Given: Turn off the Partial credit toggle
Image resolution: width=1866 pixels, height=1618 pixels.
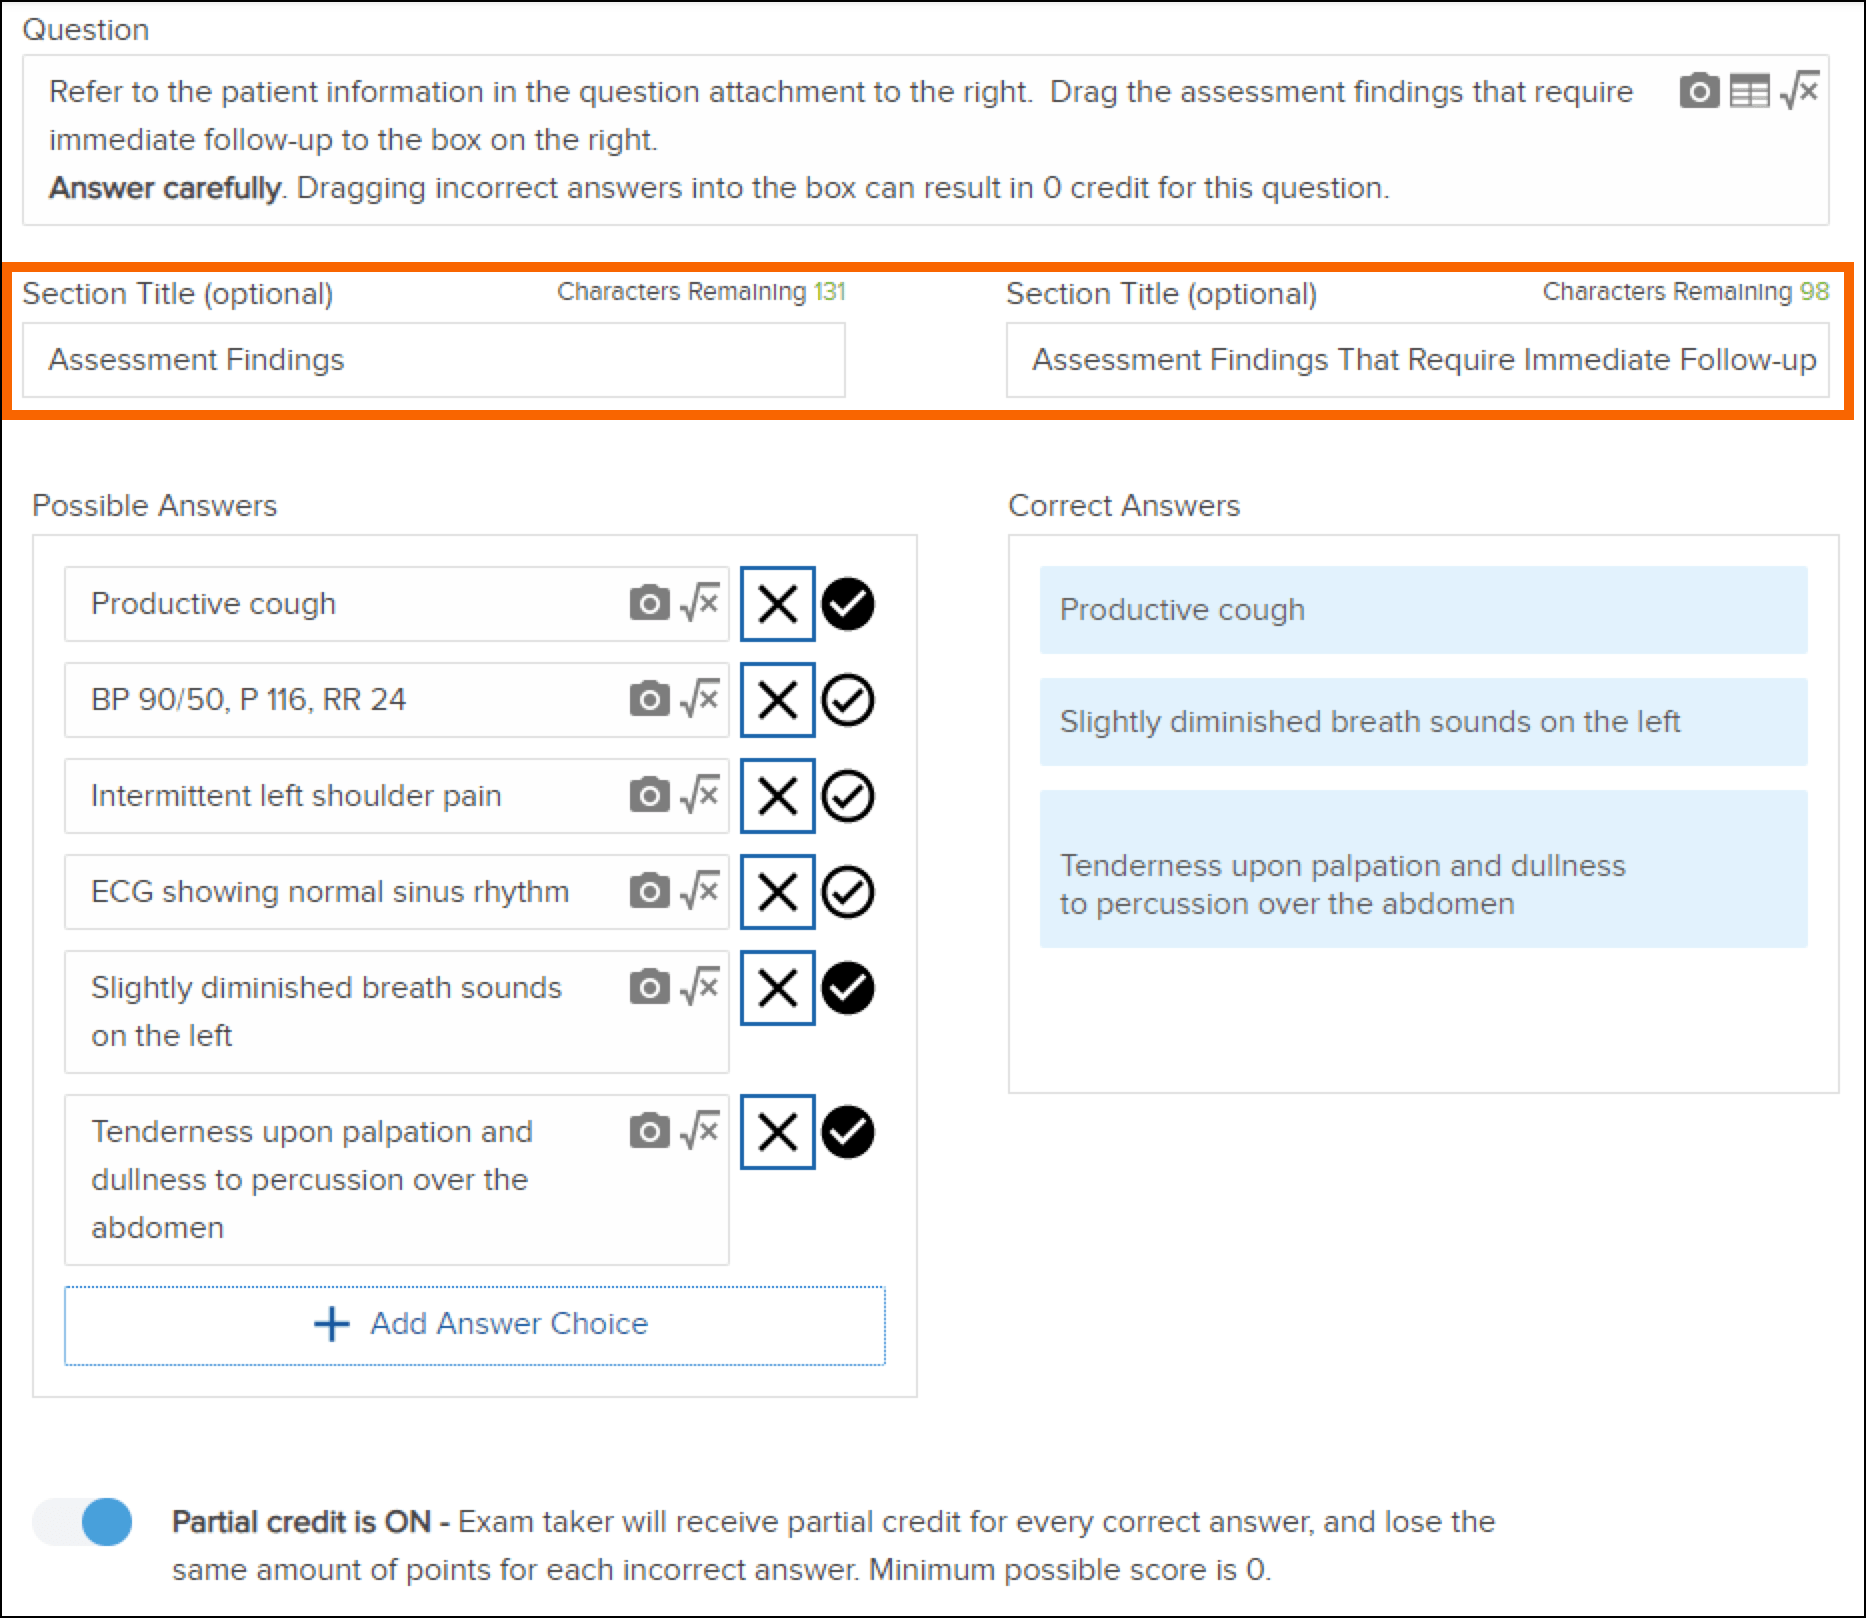Looking at the screenshot, I should click(84, 1521).
